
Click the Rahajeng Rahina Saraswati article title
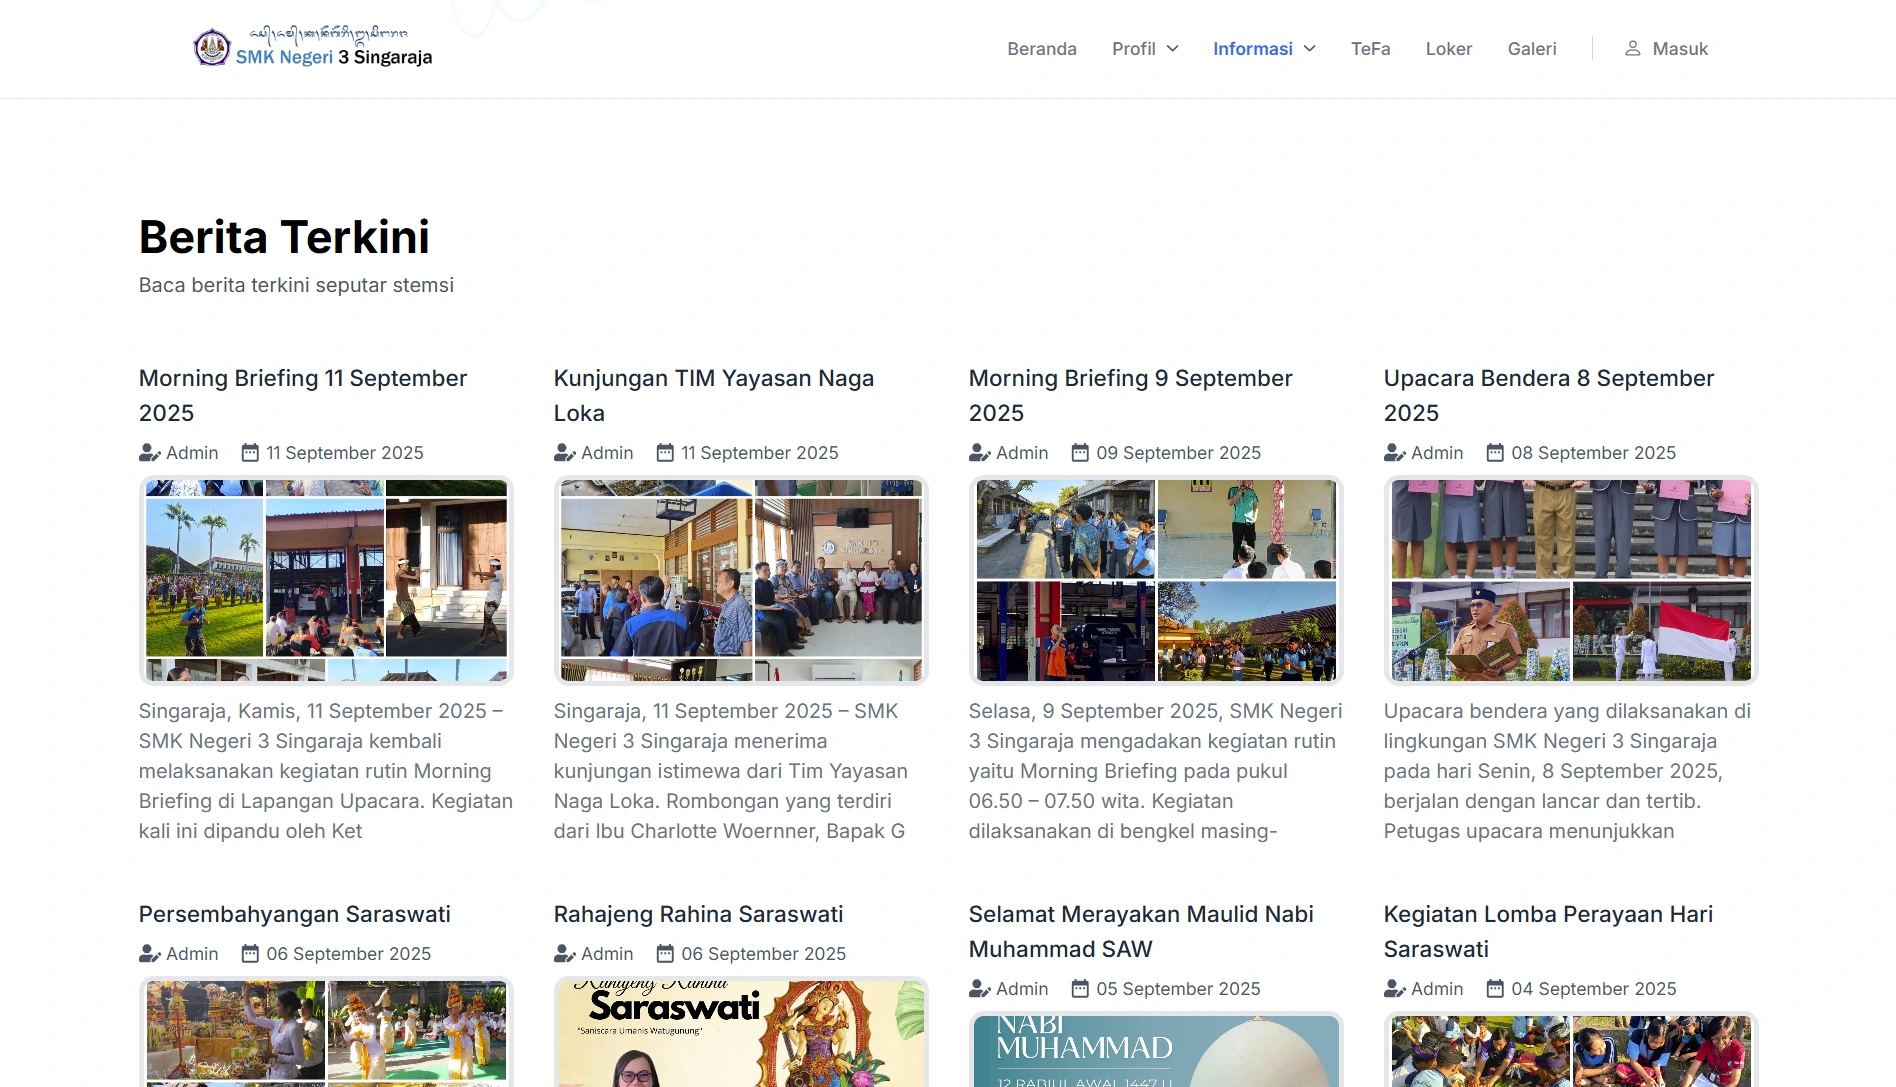pos(698,913)
